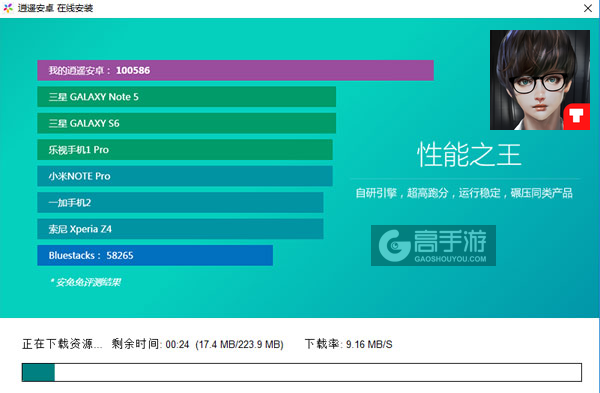Select the purple 100586 score bar
Screen dimensions: 600x393
coord(235,70)
